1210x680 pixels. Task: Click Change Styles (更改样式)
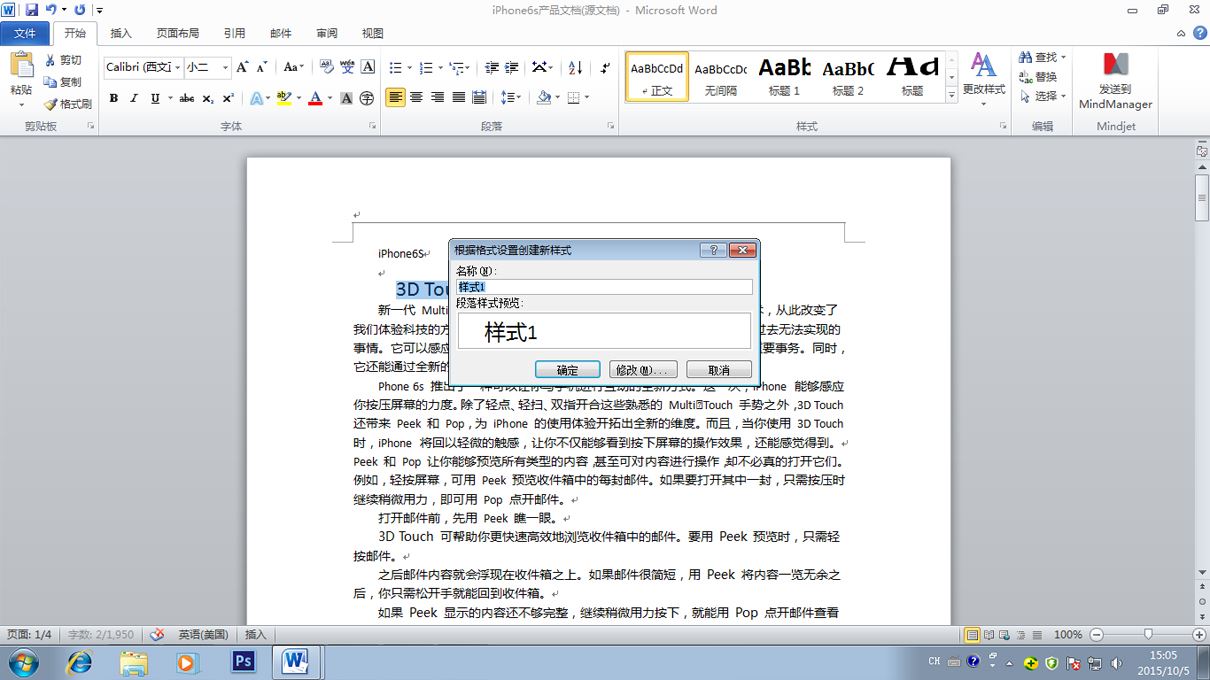(983, 78)
